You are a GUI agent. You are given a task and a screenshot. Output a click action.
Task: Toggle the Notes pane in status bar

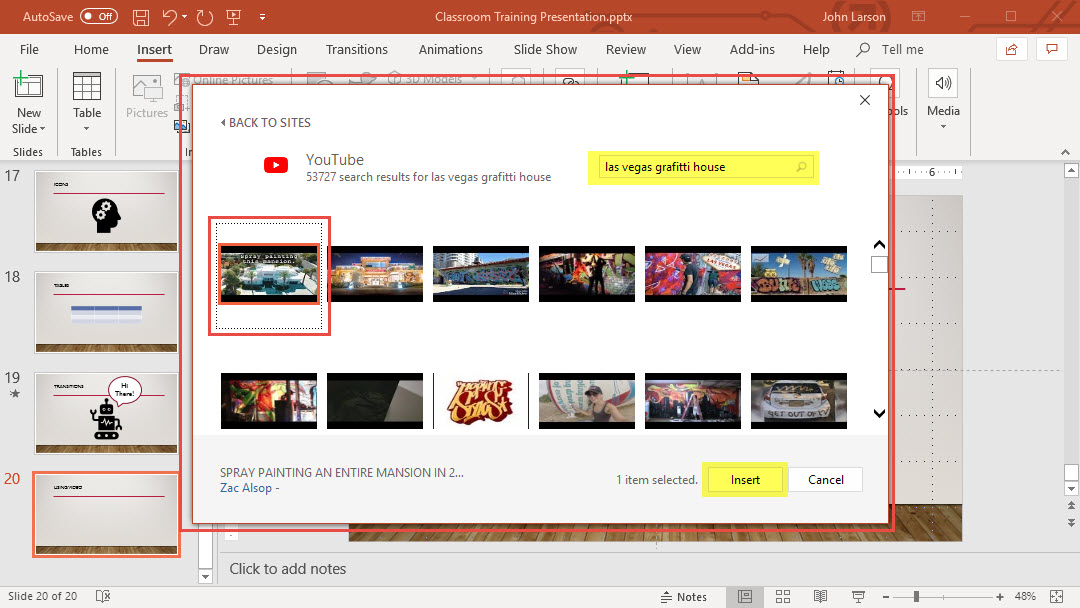[682, 597]
